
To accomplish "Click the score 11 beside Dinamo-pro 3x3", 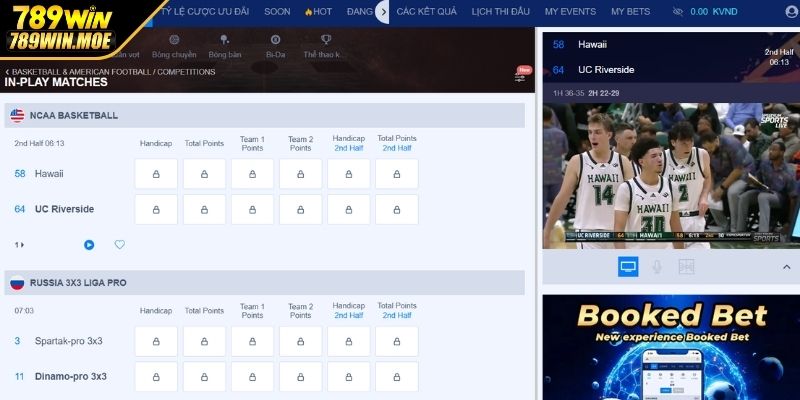I will tap(19, 377).
